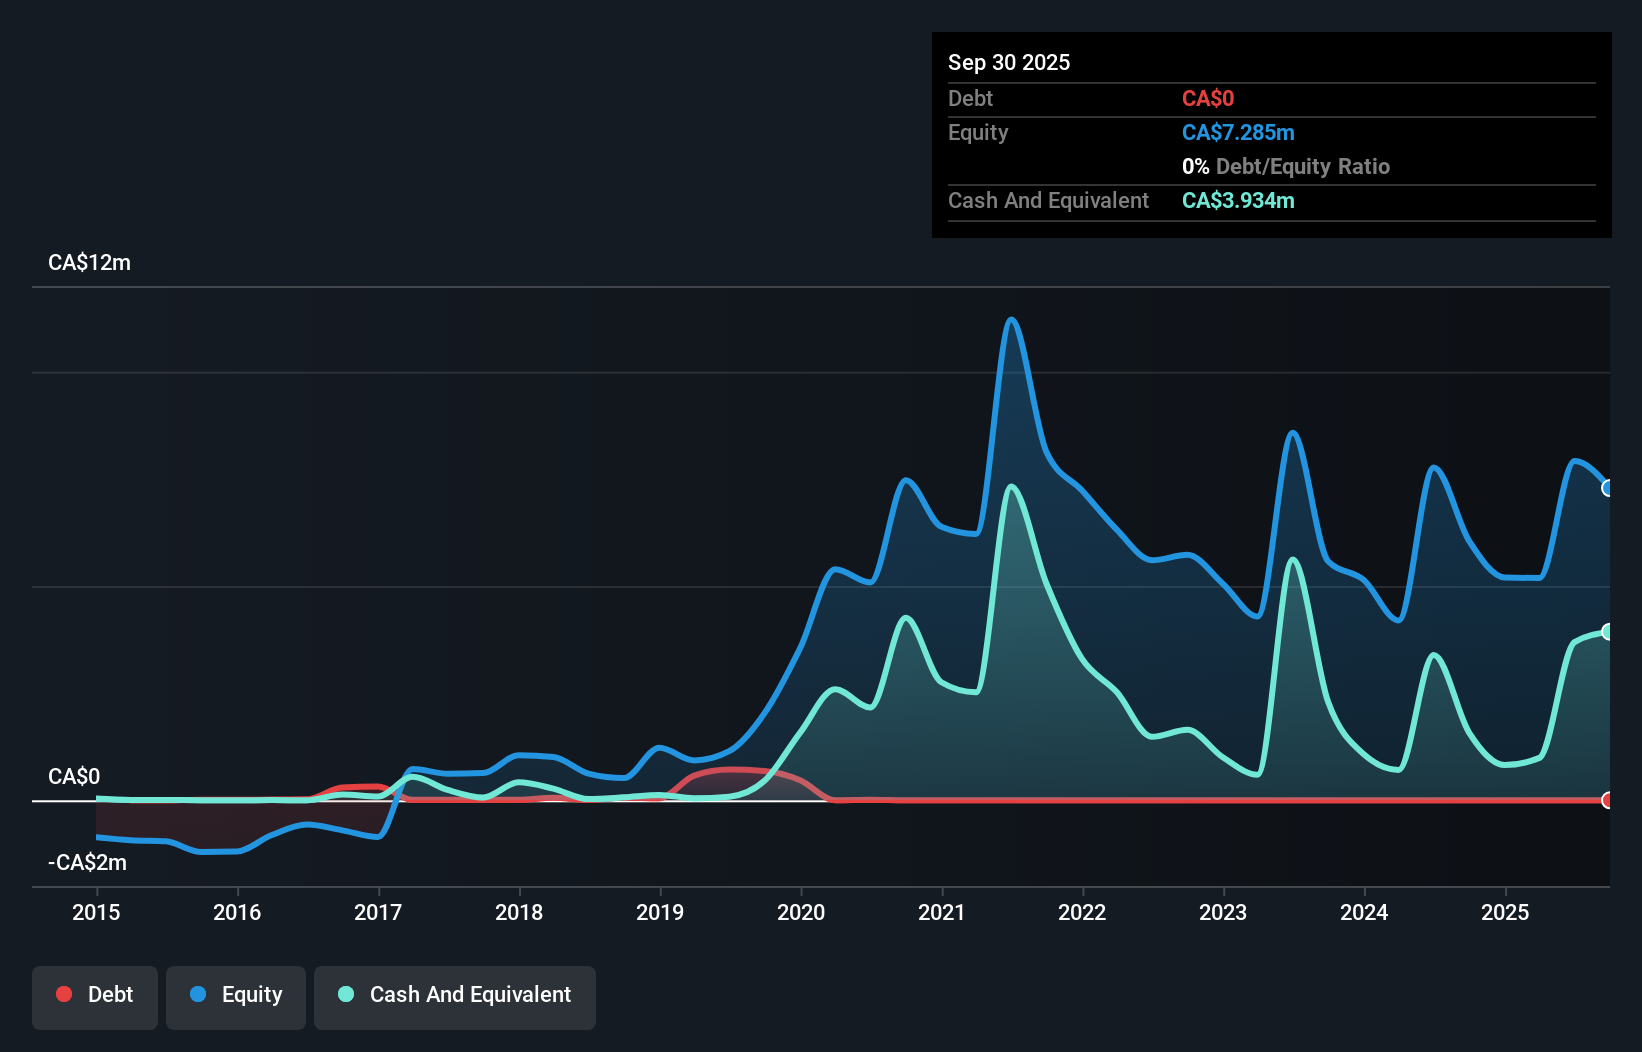Click the Sep 30 2025 tooltip header
Image resolution: width=1642 pixels, height=1052 pixels.
click(x=1009, y=62)
